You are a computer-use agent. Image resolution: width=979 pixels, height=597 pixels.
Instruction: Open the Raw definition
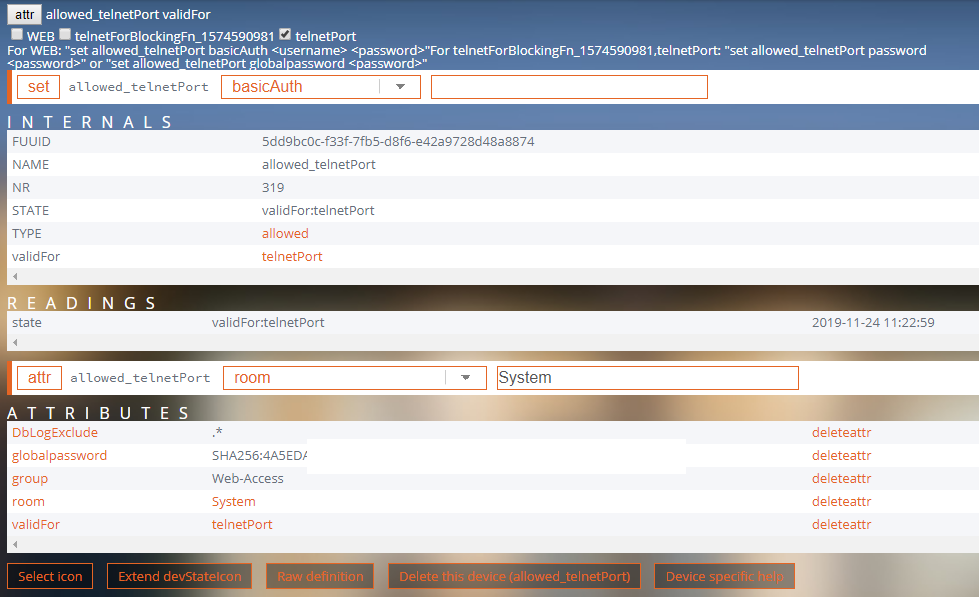320,576
